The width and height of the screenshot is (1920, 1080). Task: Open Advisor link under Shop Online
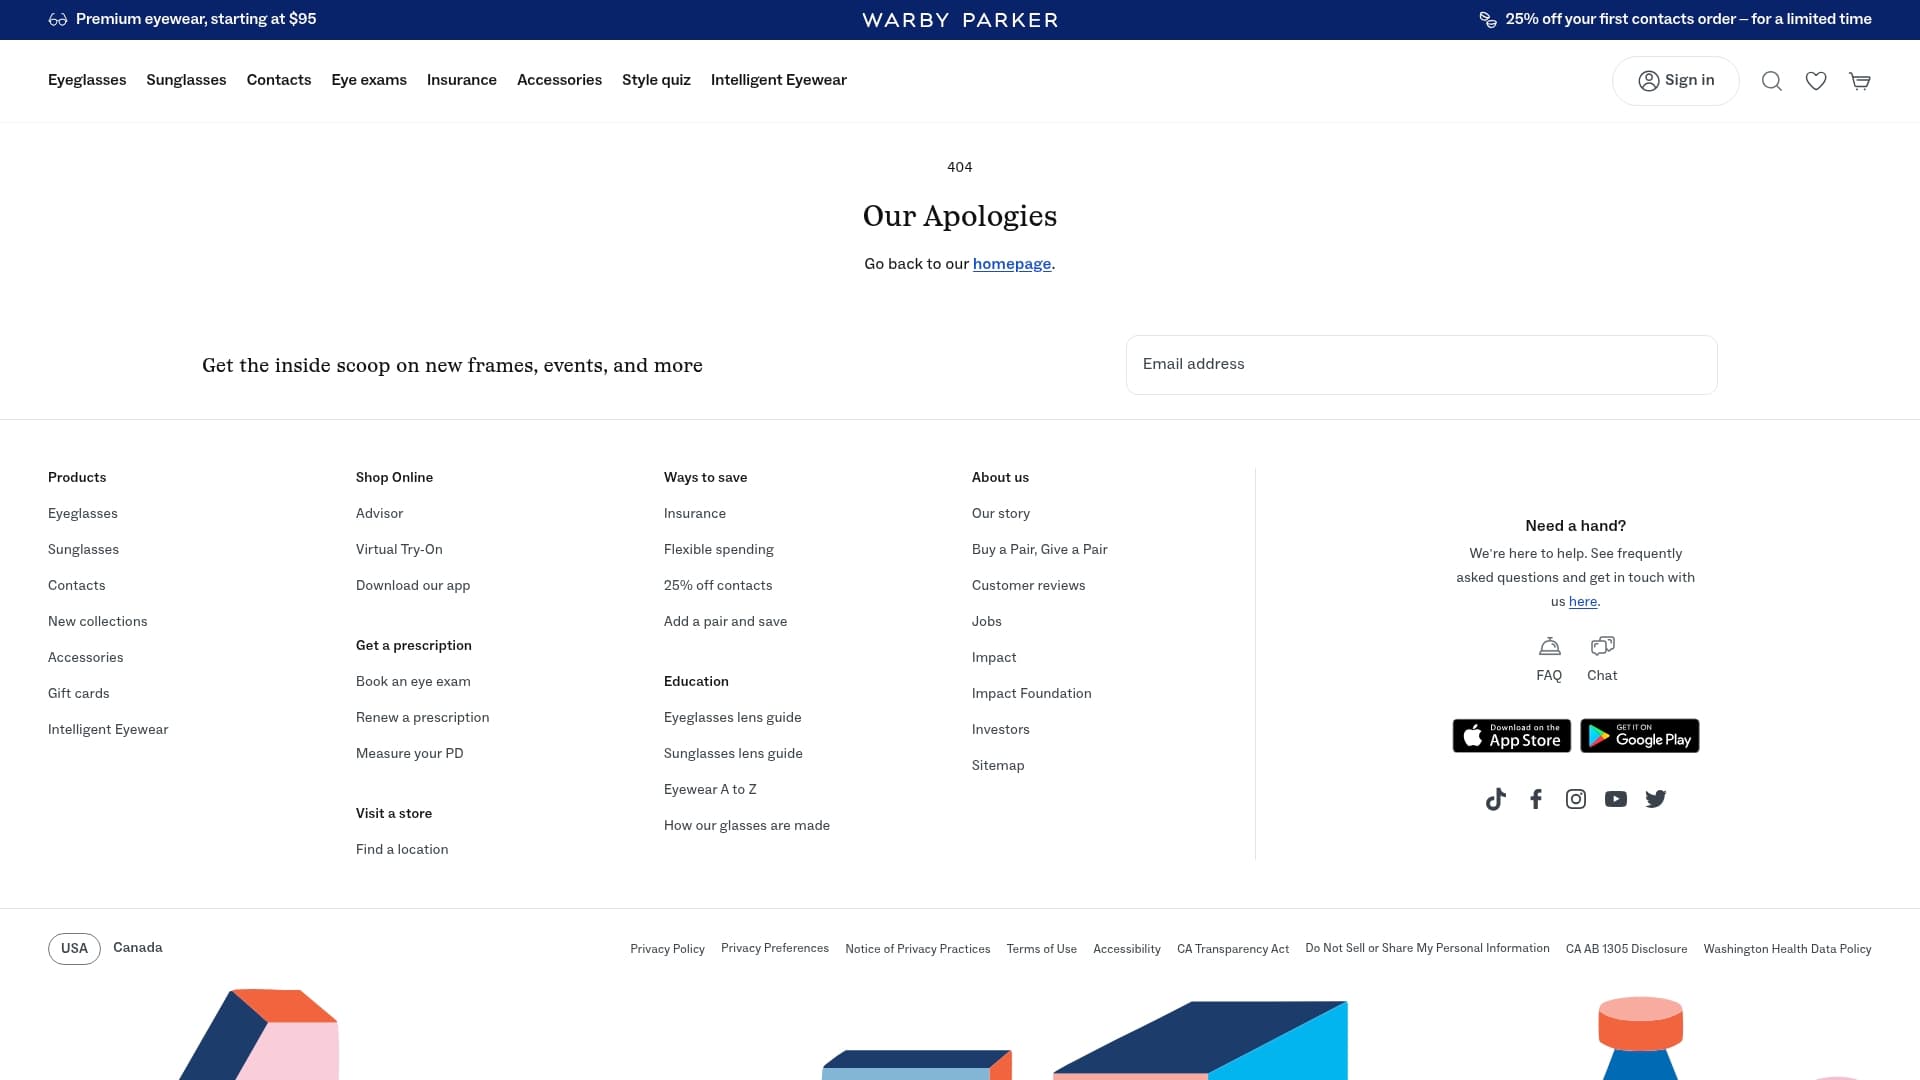point(380,514)
